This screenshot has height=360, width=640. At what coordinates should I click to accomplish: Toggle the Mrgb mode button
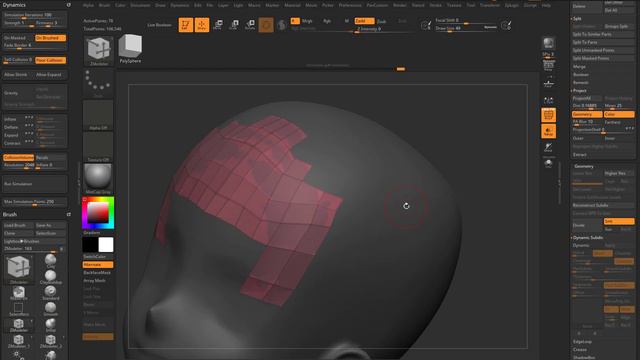point(308,21)
